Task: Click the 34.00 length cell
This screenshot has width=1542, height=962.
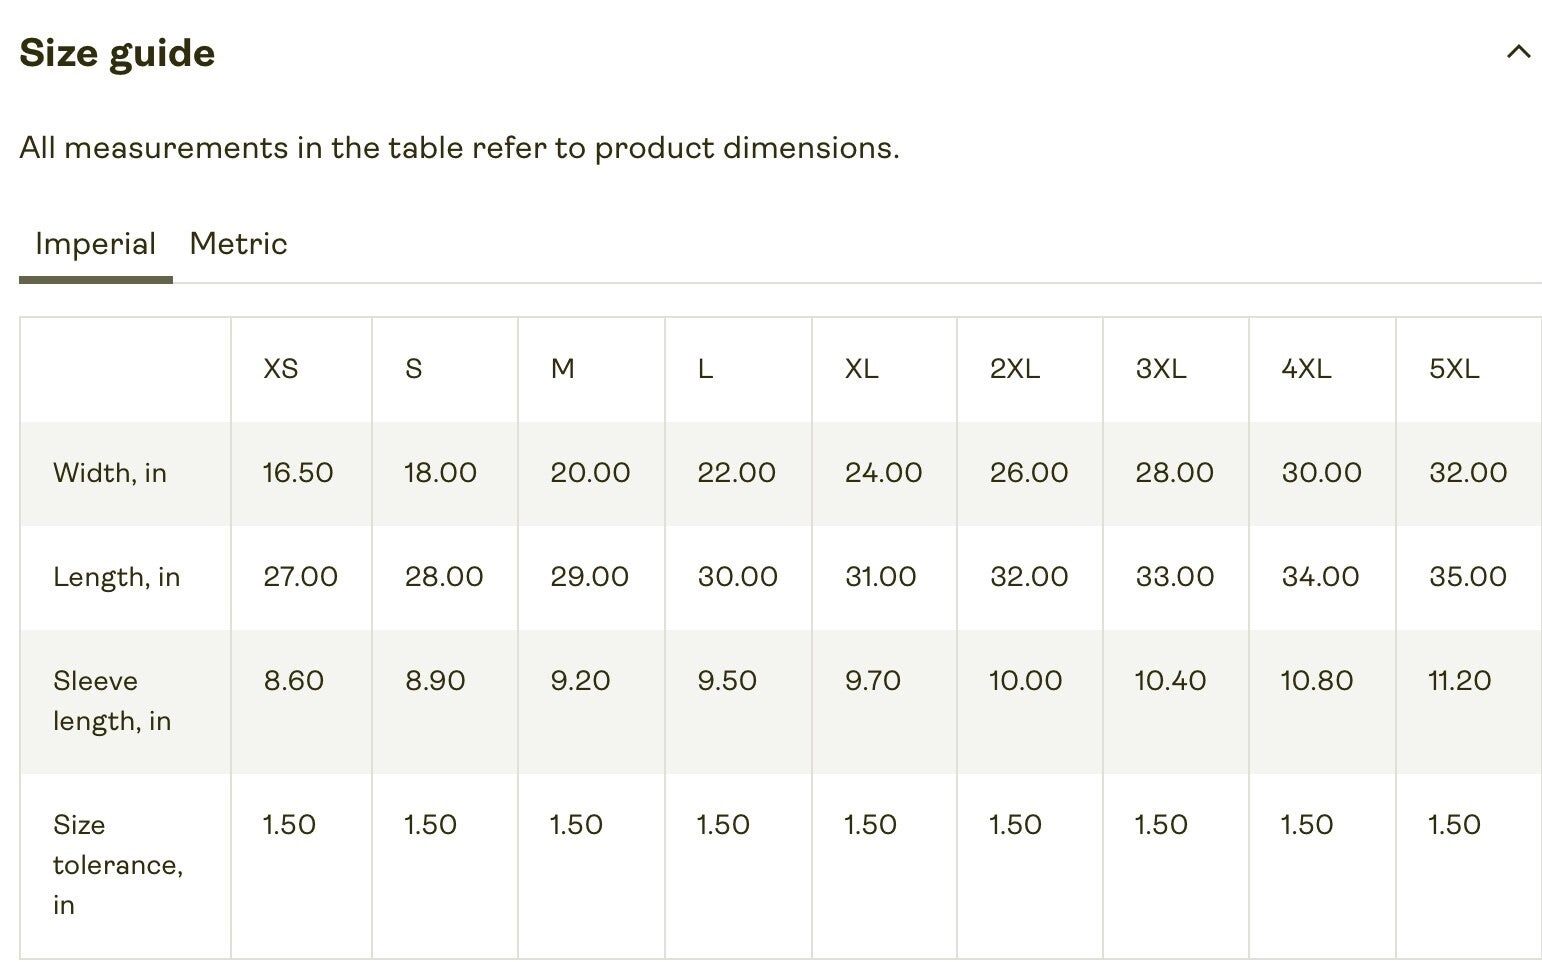Action: pos(1320,577)
